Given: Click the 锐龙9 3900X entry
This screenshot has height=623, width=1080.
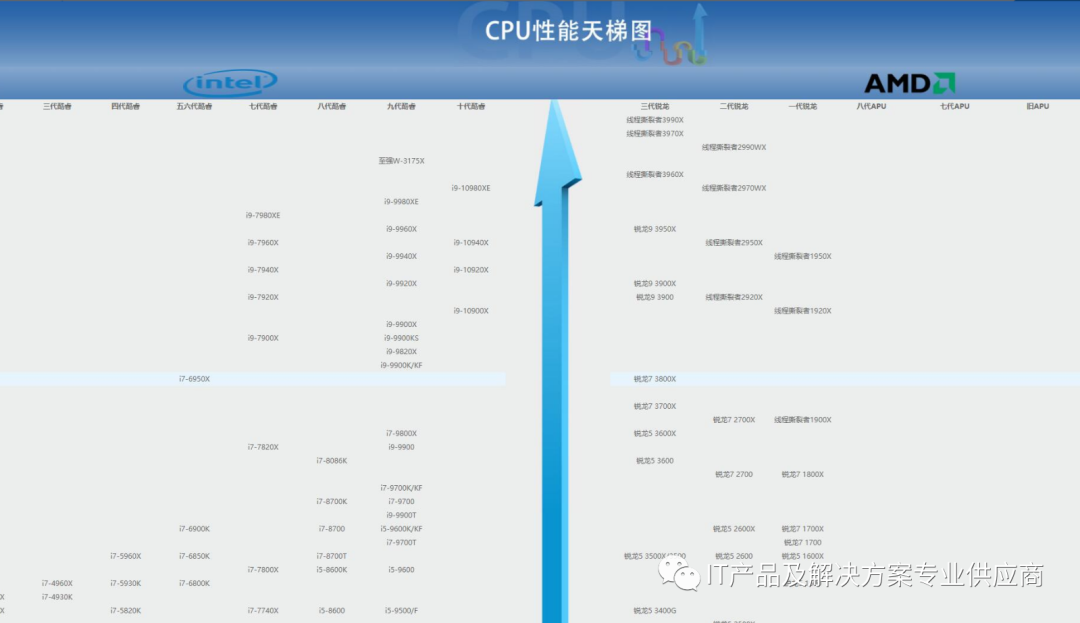Looking at the screenshot, I should click(x=655, y=284).
